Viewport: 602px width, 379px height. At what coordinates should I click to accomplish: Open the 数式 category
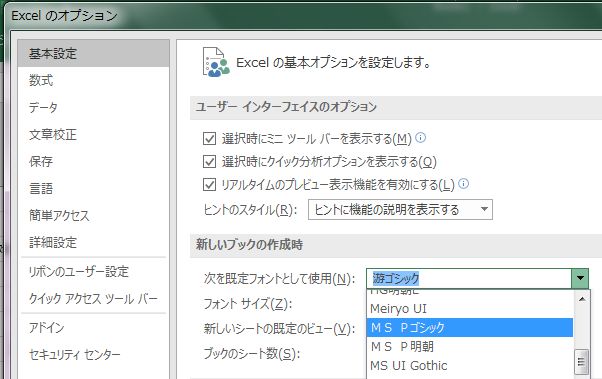click(x=94, y=80)
